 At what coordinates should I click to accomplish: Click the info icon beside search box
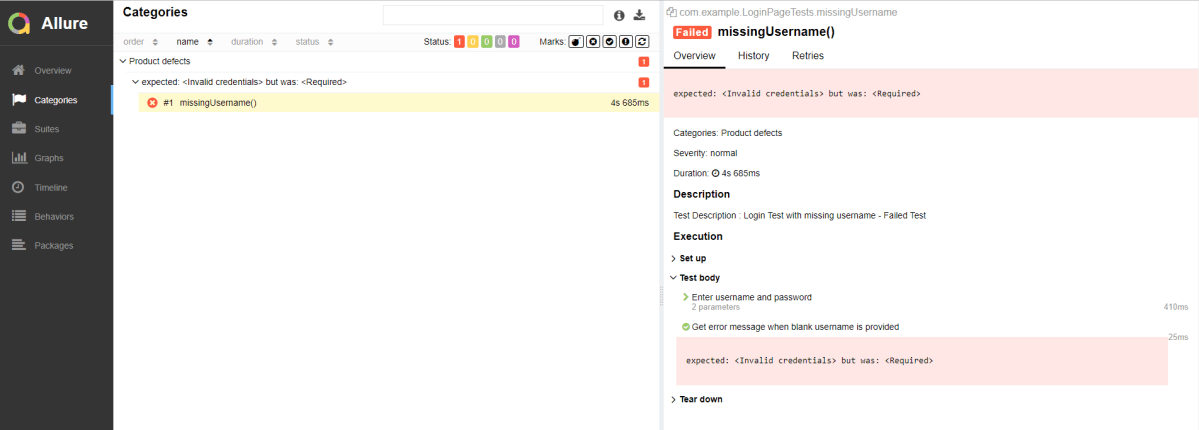pos(619,15)
